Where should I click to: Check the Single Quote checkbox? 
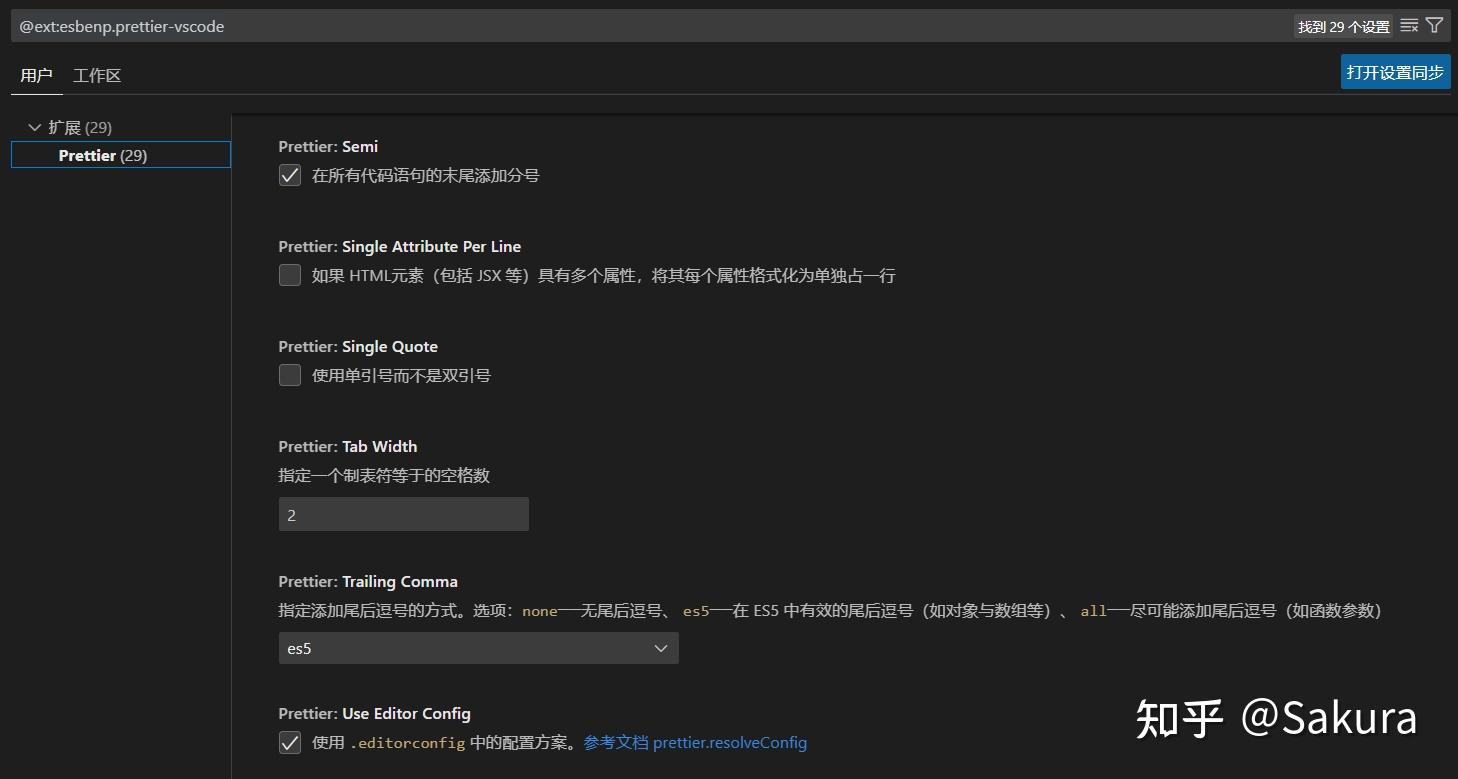[x=289, y=375]
